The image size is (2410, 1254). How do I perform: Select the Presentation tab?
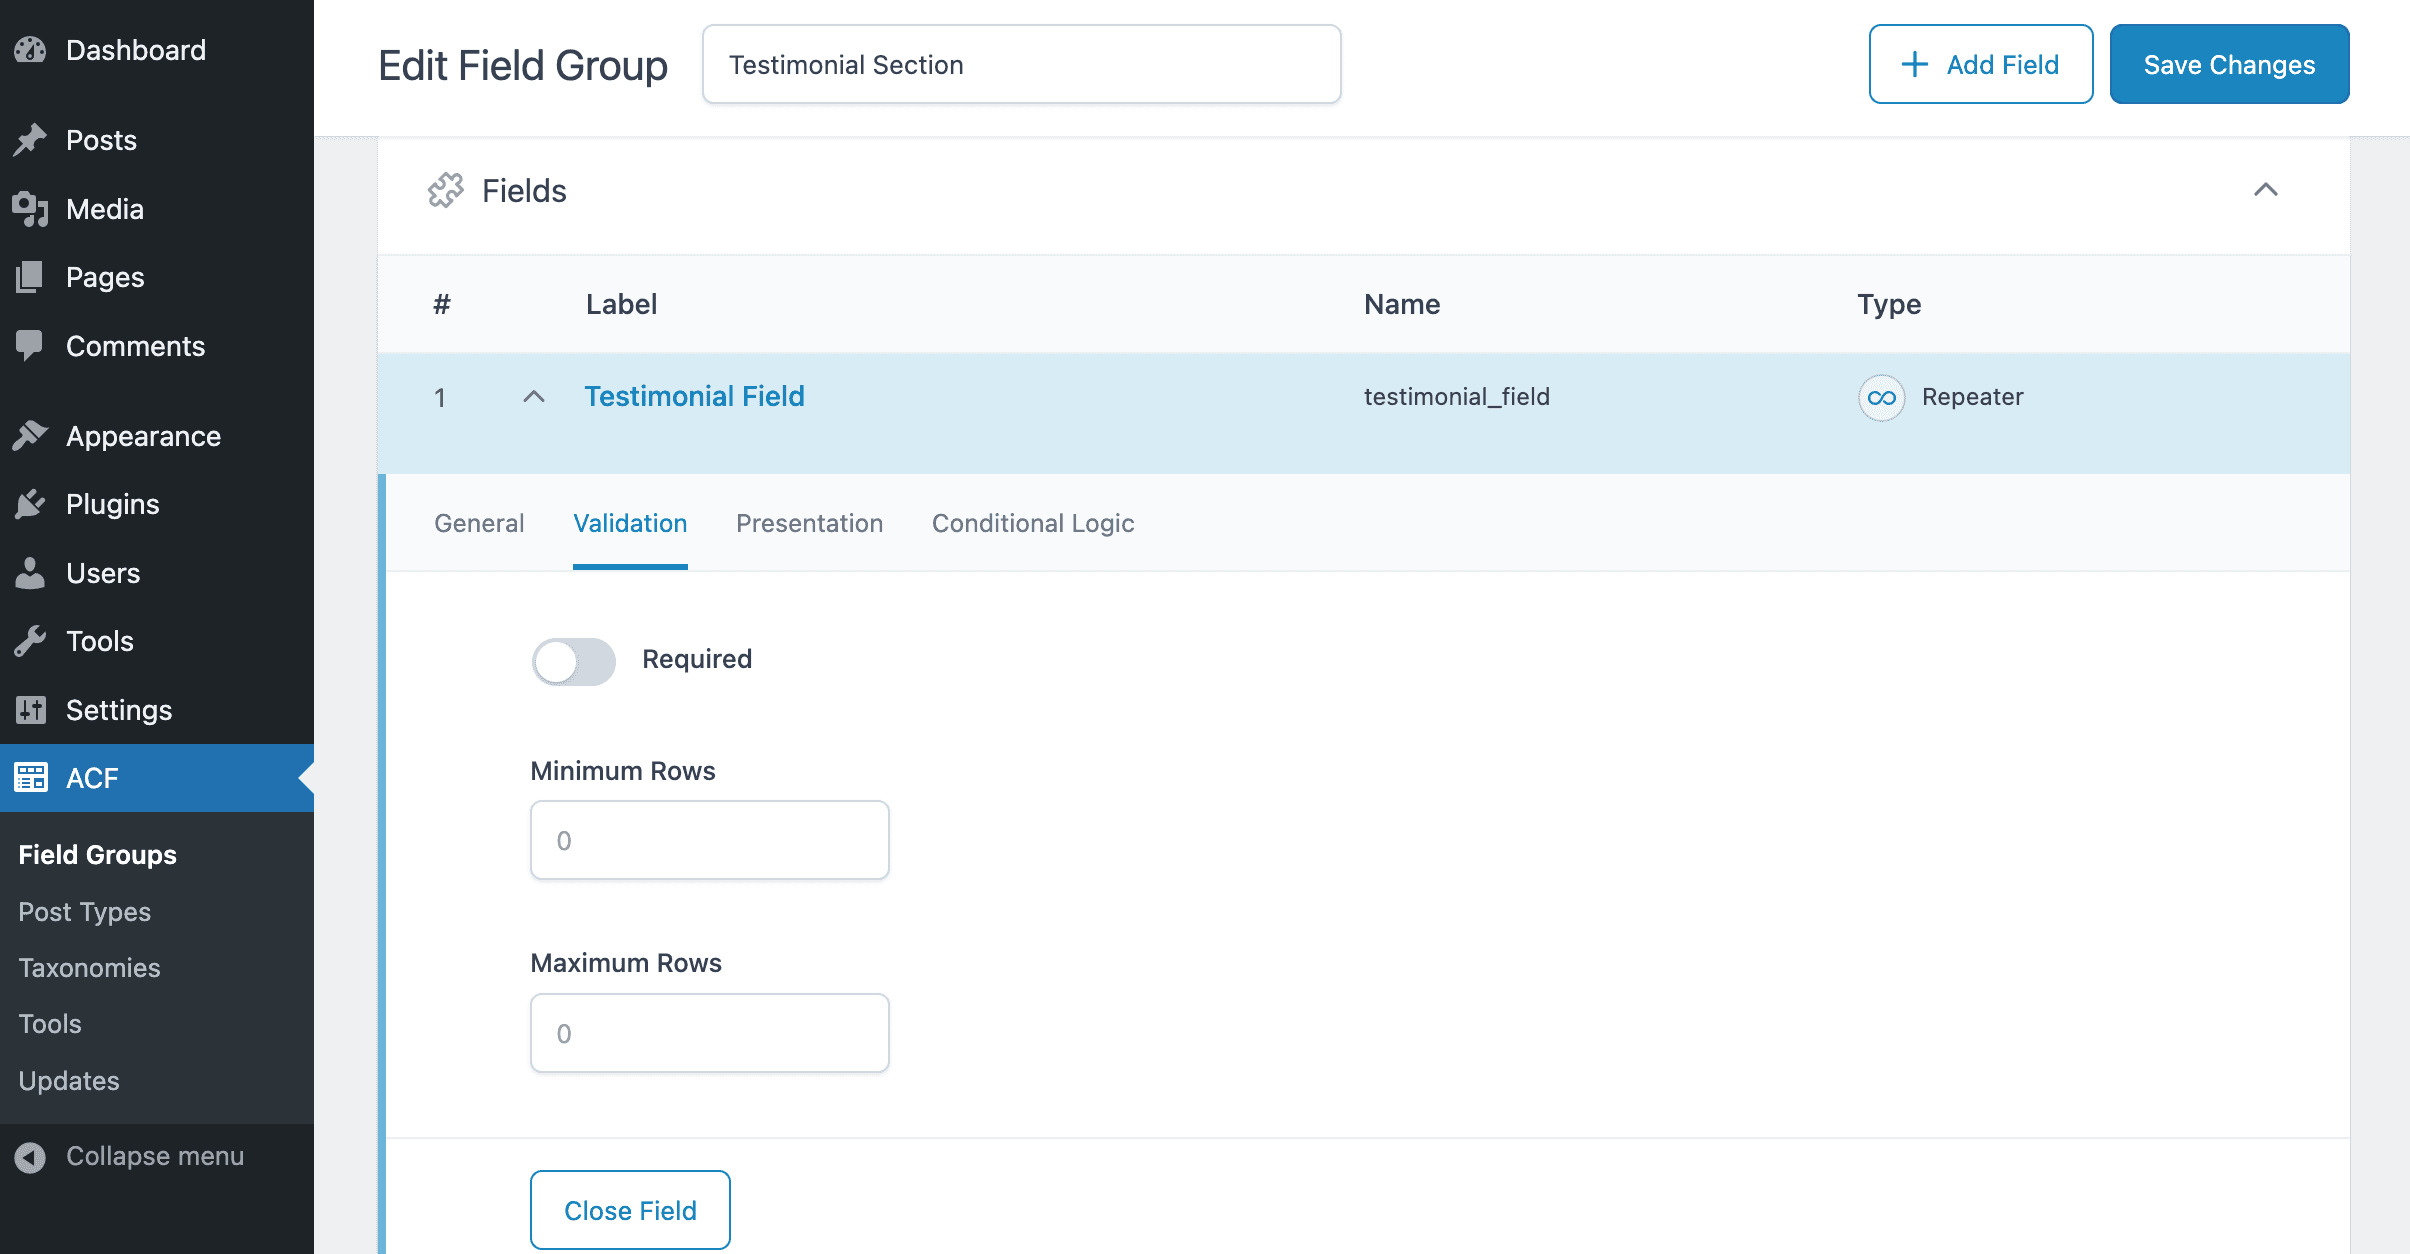[x=810, y=523]
